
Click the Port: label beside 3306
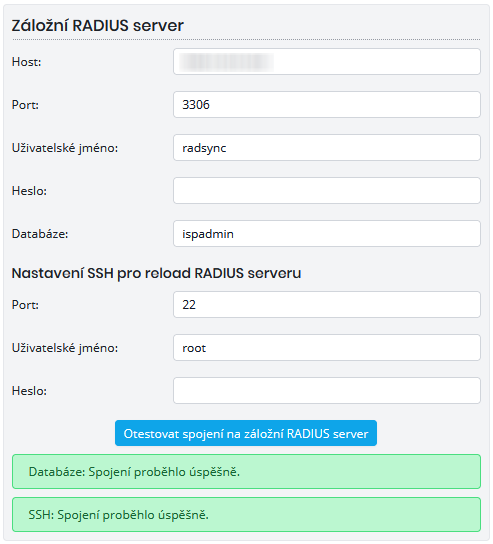(x=25, y=105)
